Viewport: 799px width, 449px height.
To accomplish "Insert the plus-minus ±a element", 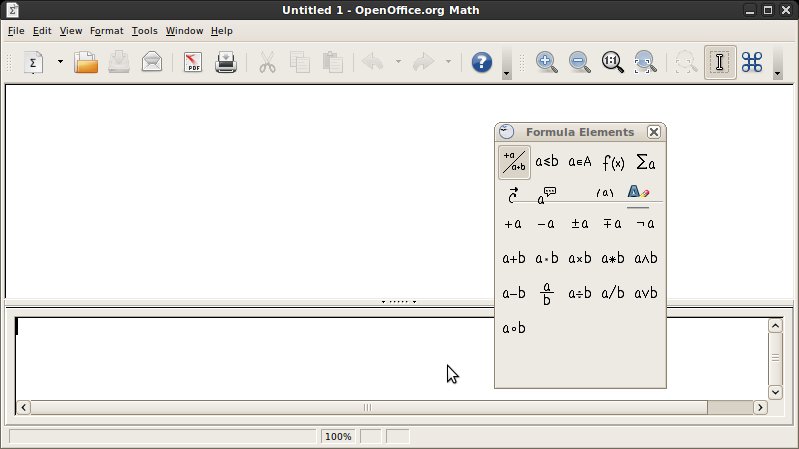I will point(580,224).
